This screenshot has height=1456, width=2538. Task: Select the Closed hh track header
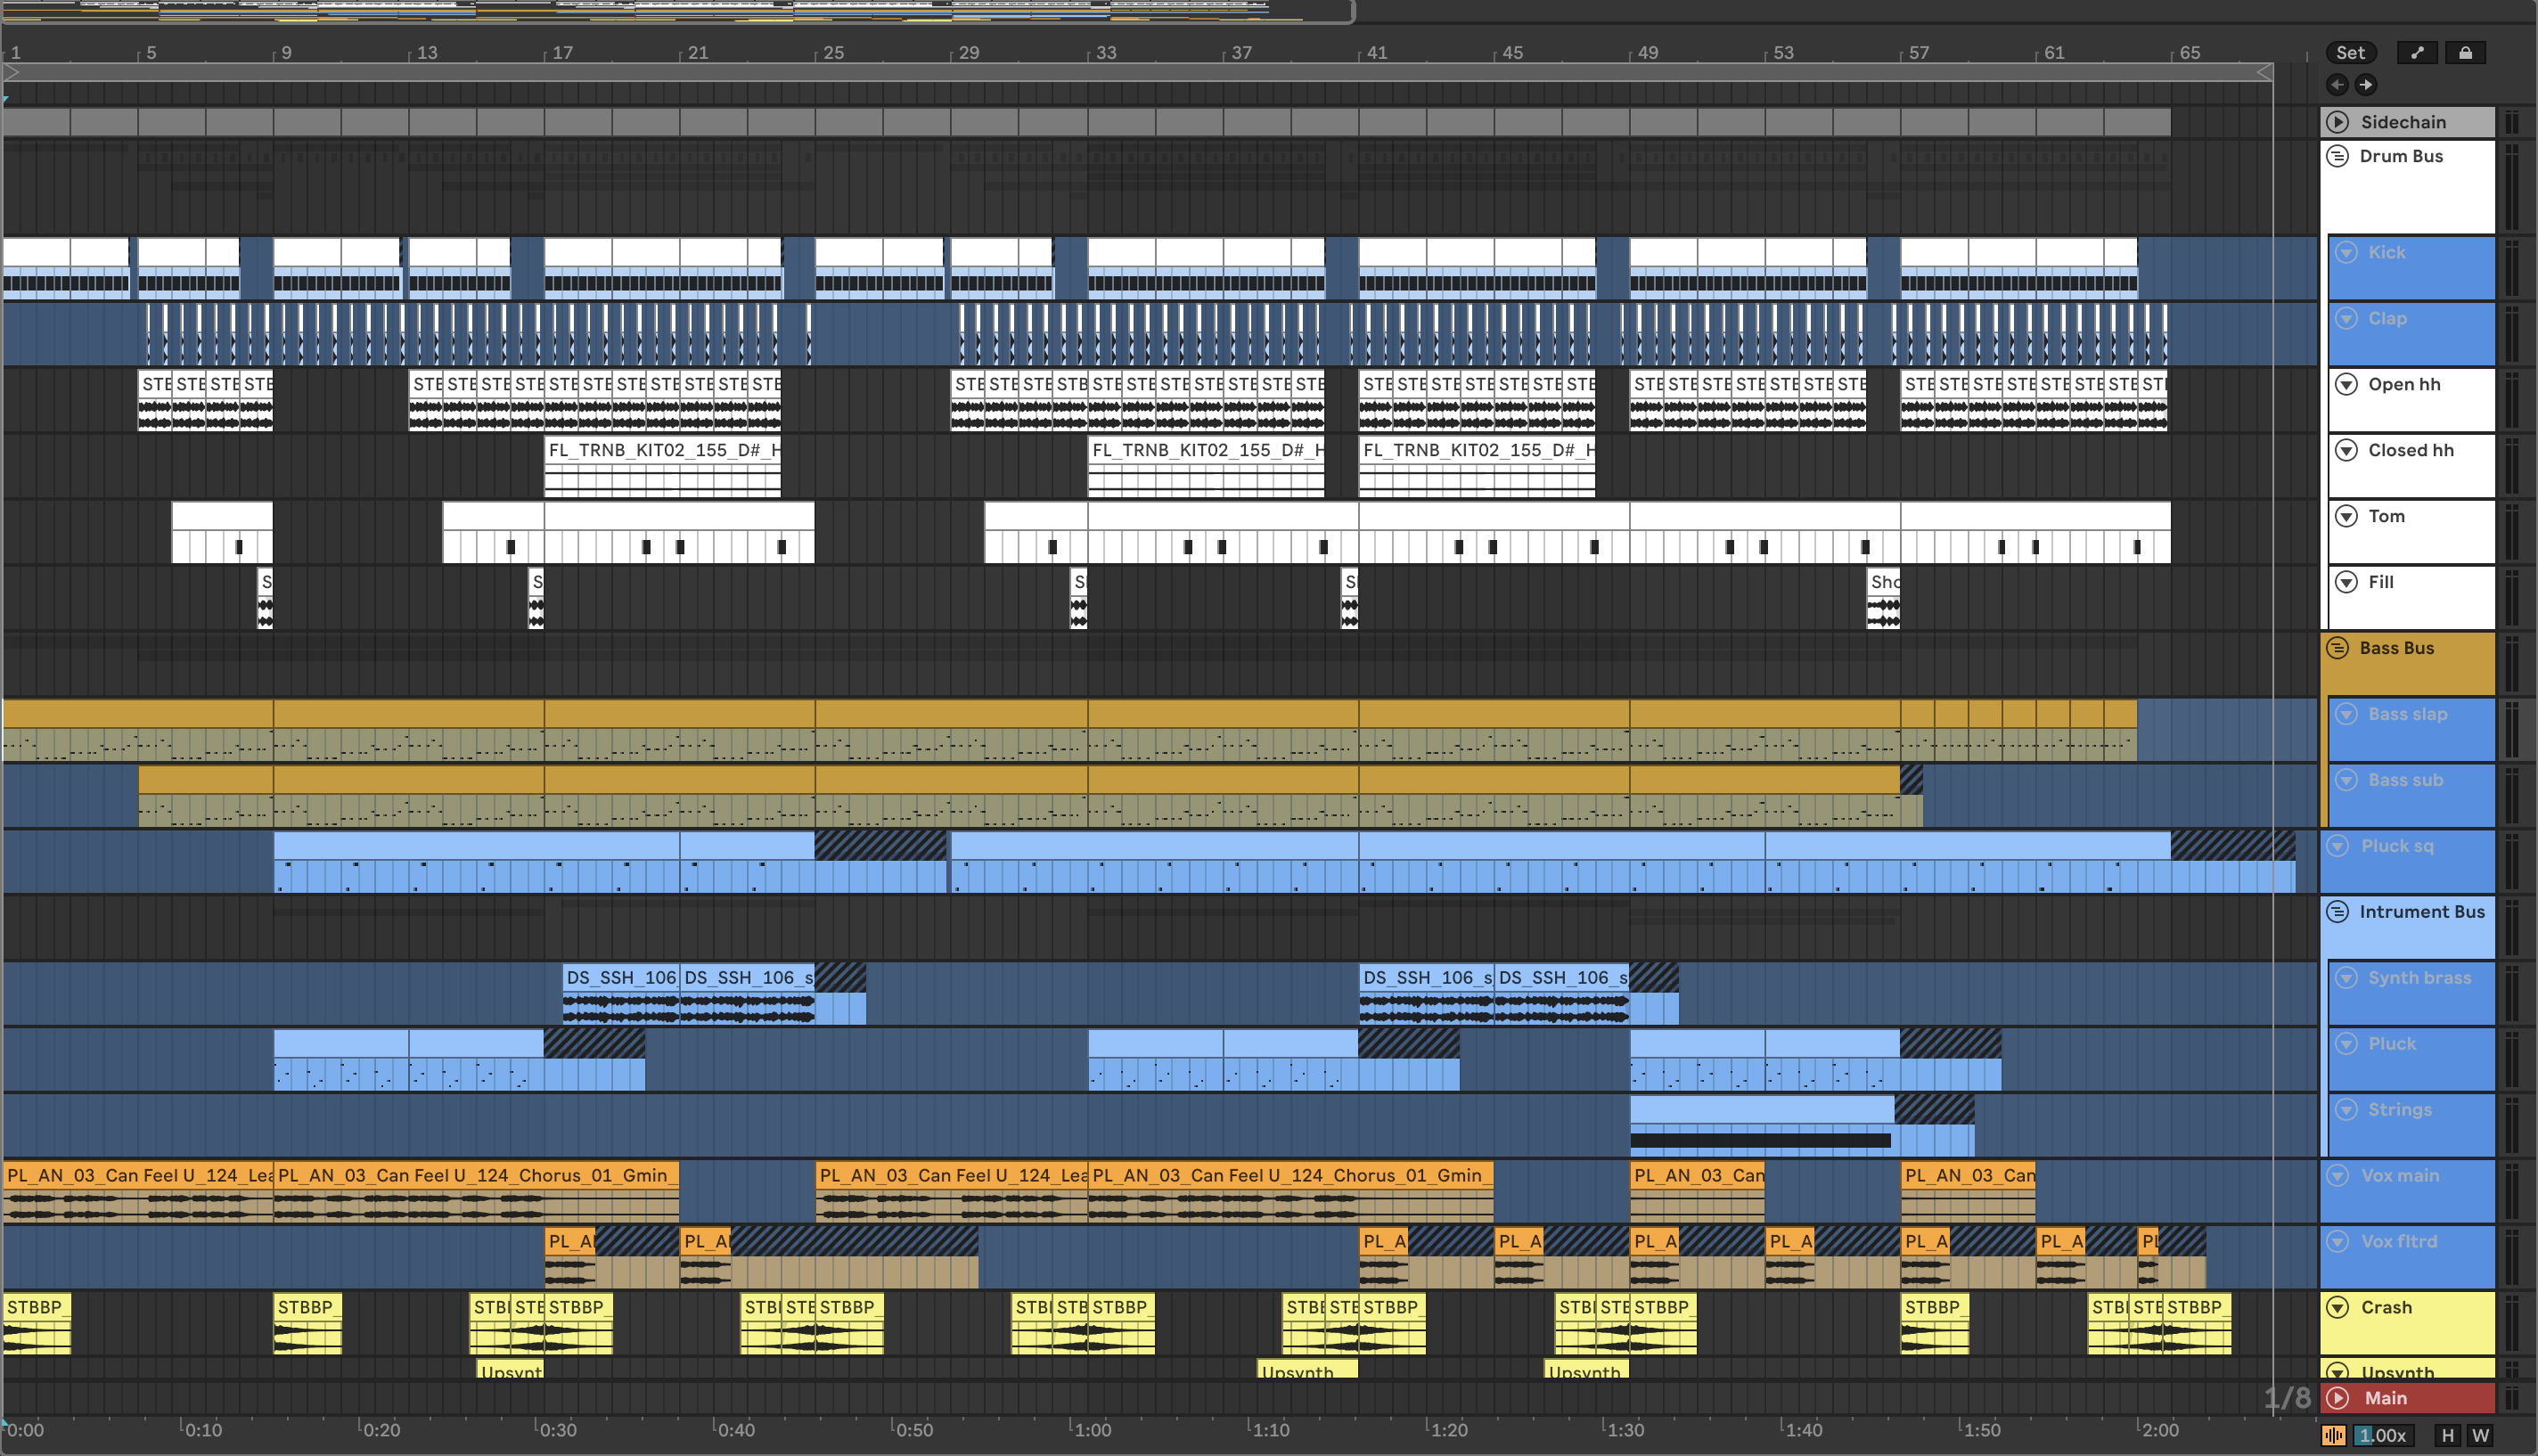2410,450
